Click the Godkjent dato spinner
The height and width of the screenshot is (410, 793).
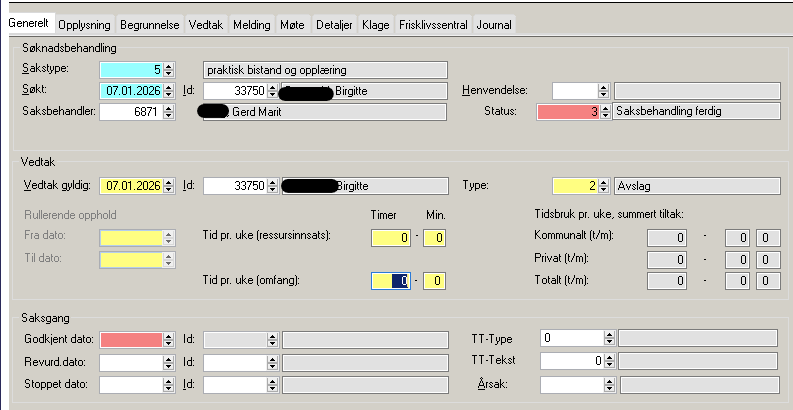(168, 340)
